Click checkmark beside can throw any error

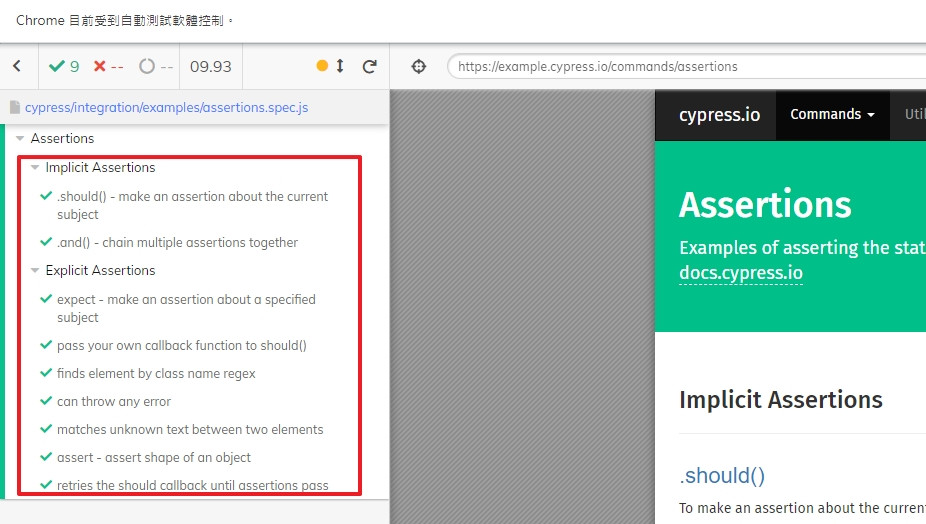click(46, 401)
